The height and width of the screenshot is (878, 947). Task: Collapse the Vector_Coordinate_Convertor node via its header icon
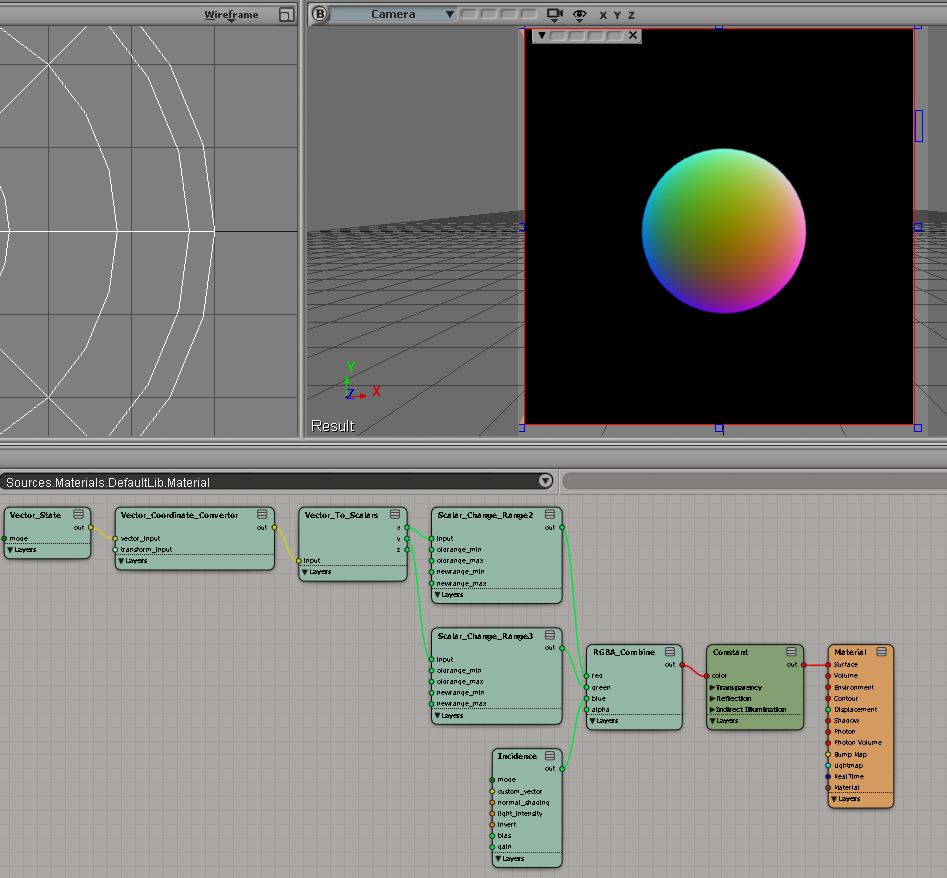point(262,514)
